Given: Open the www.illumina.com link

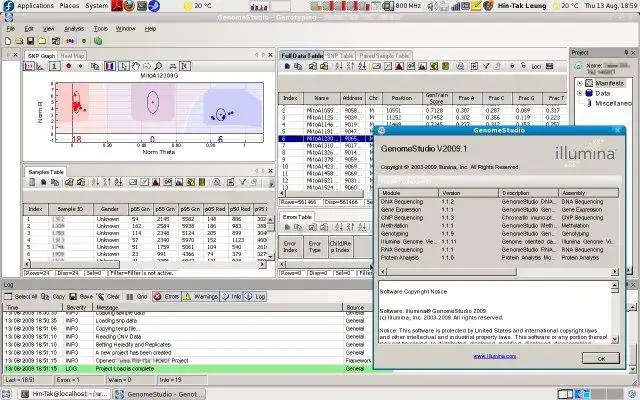Looking at the screenshot, I should [x=495, y=356].
